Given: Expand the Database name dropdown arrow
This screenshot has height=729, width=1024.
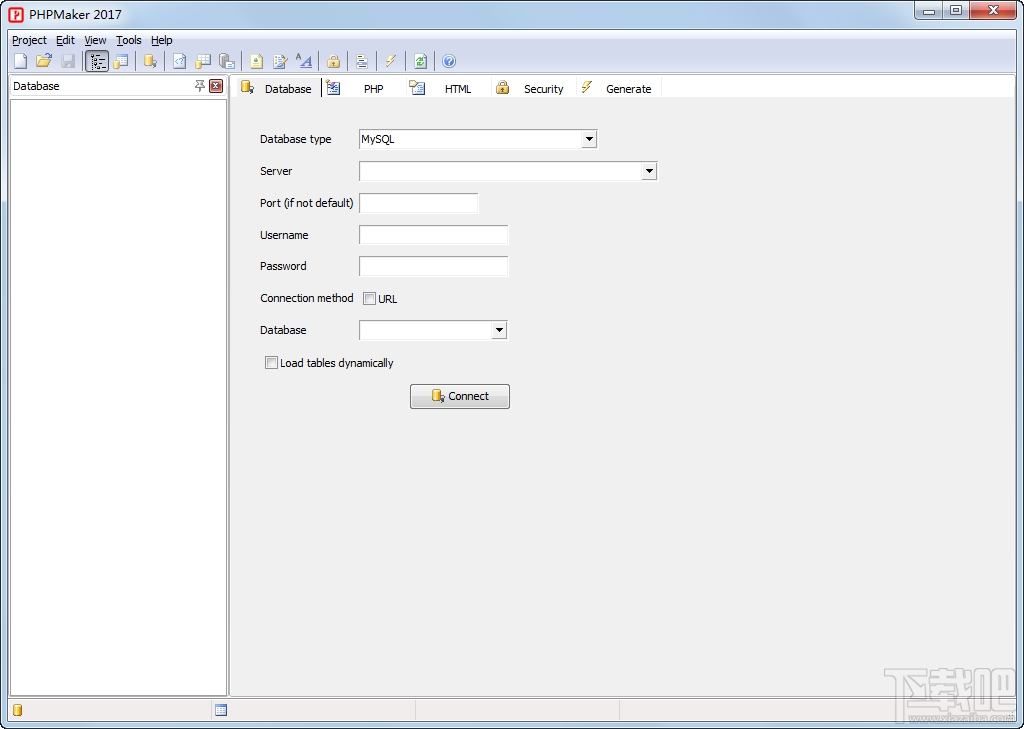Looking at the screenshot, I should coord(499,330).
